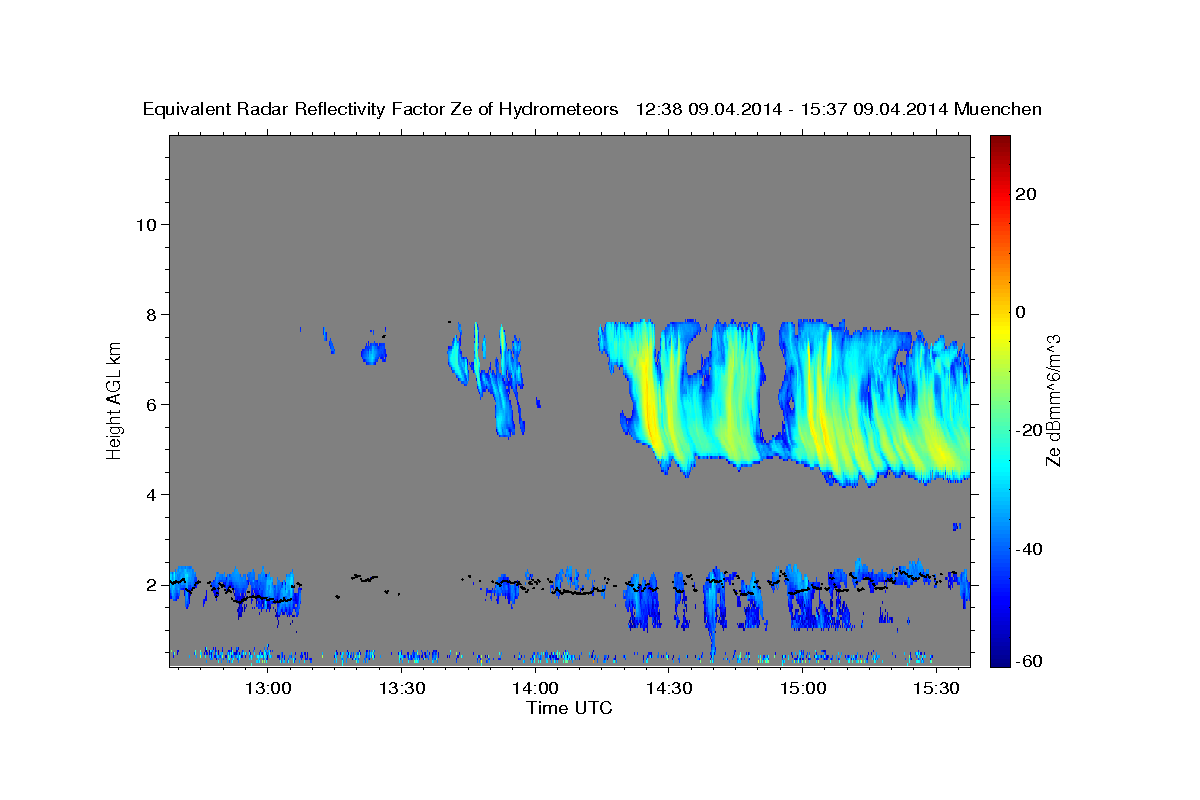Image resolution: width=1200 pixels, height=800 pixels.
Task: Click the height tick label 10
Action: coord(146,224)
